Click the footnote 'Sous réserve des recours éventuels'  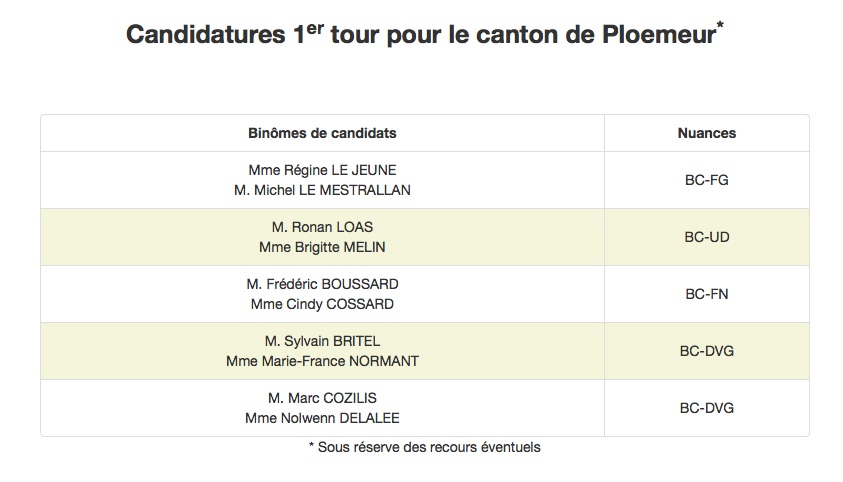point(429,447)
